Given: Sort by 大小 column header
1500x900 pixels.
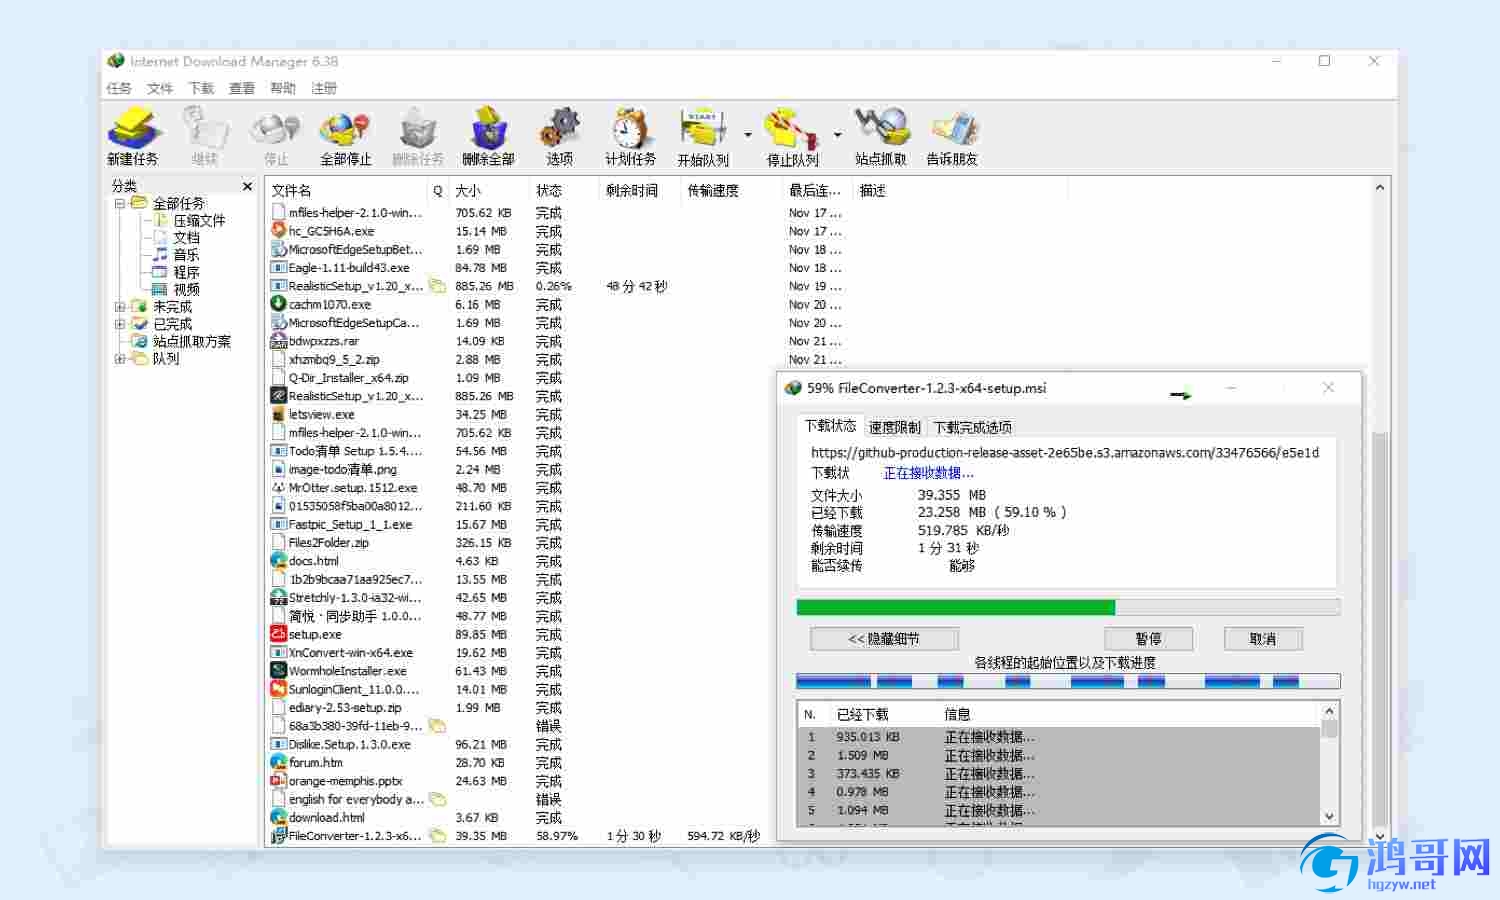Looking at the screenshot, I should [x=488, y=190].
